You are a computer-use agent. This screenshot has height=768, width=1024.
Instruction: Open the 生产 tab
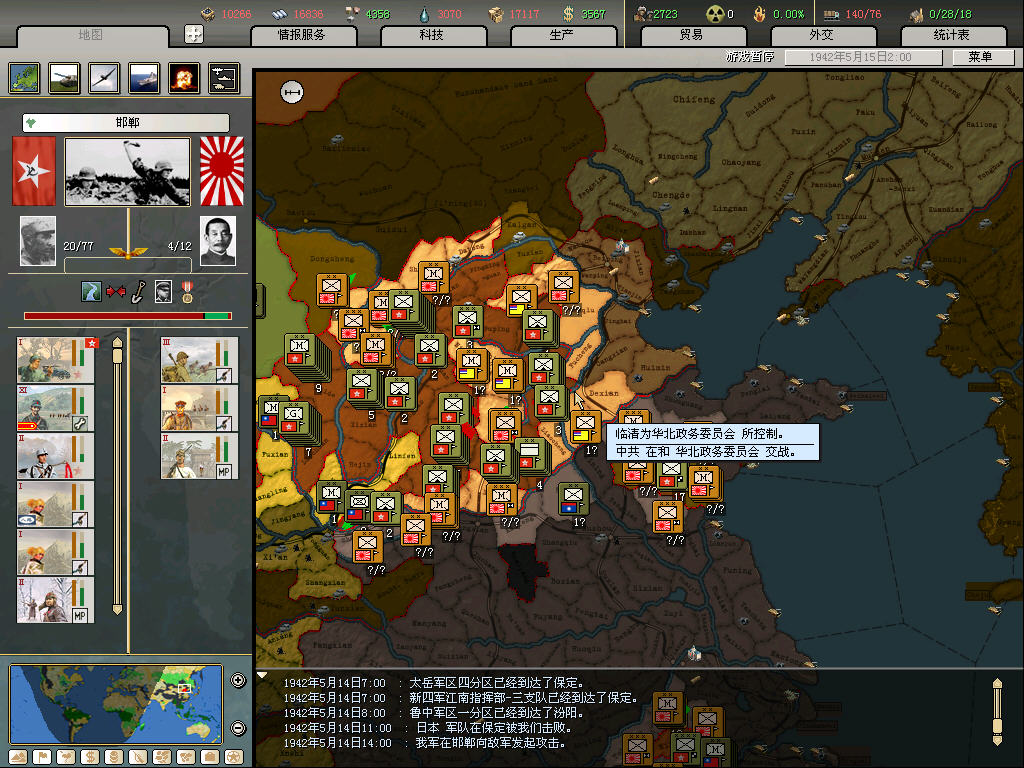(563, 35)
